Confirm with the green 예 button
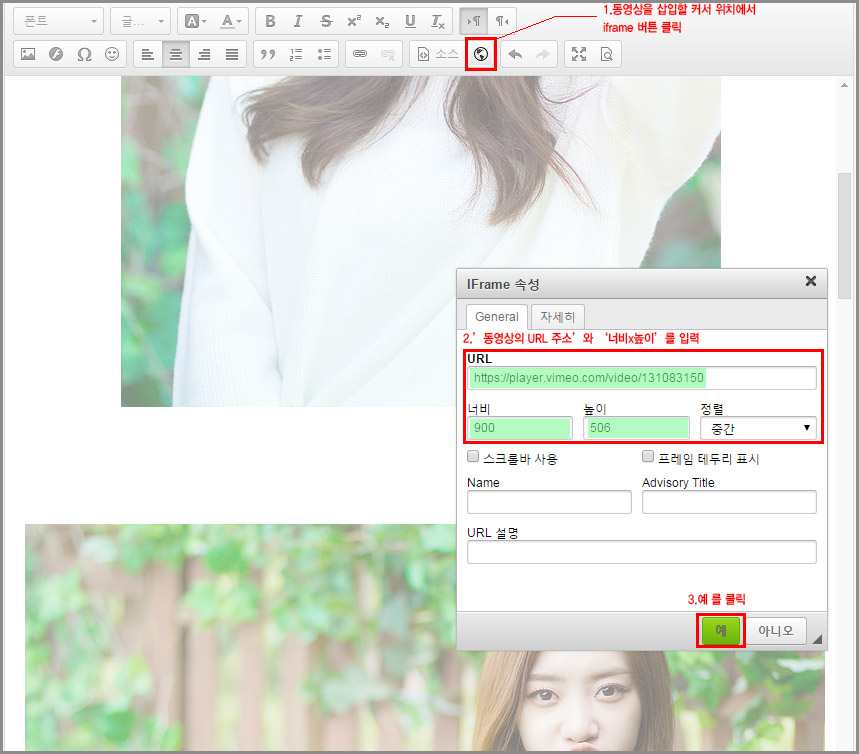Viewport: 859px width, 754px height. click(719, 631)
